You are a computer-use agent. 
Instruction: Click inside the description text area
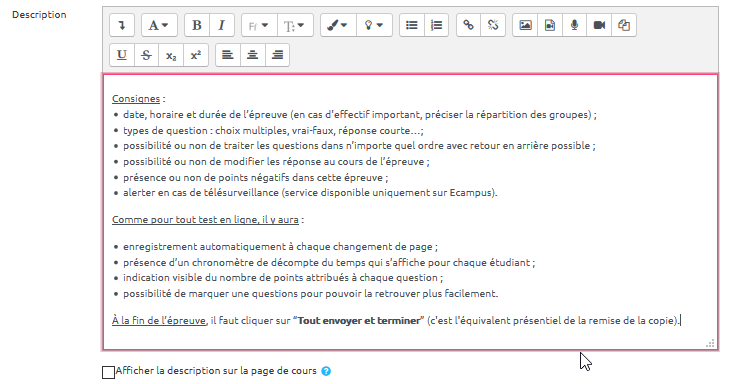[411, 212]
